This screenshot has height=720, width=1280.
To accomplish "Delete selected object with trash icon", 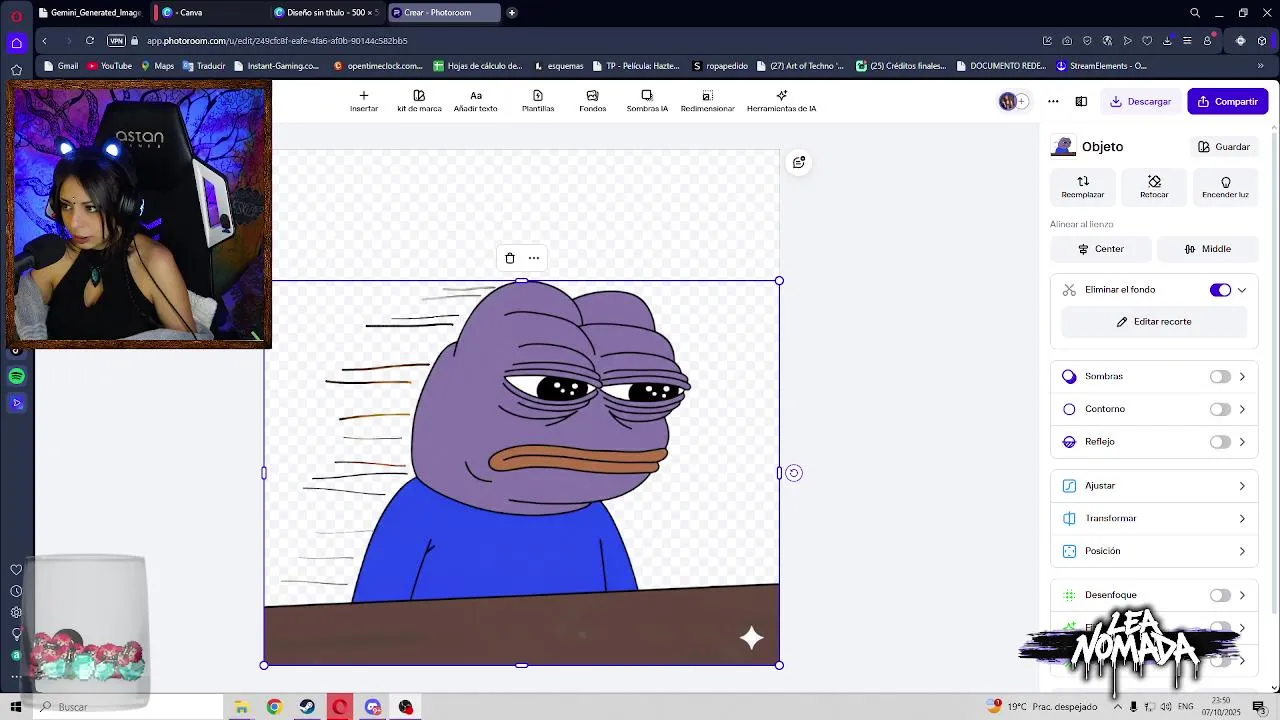I will coord(510,258).
